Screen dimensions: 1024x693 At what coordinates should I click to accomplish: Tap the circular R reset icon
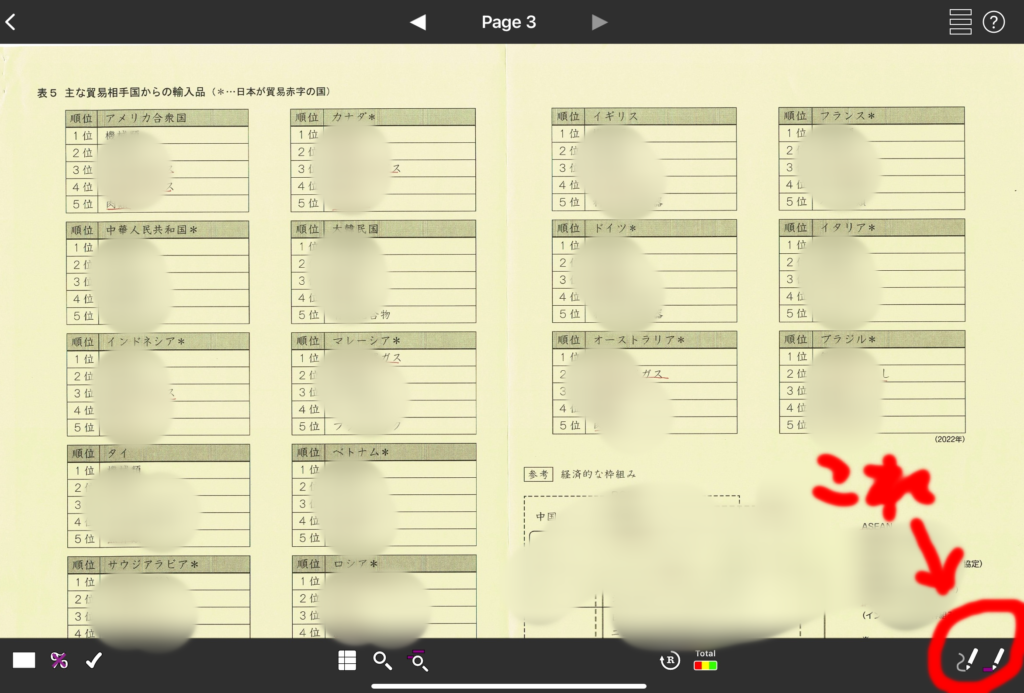tap(669, 660)
